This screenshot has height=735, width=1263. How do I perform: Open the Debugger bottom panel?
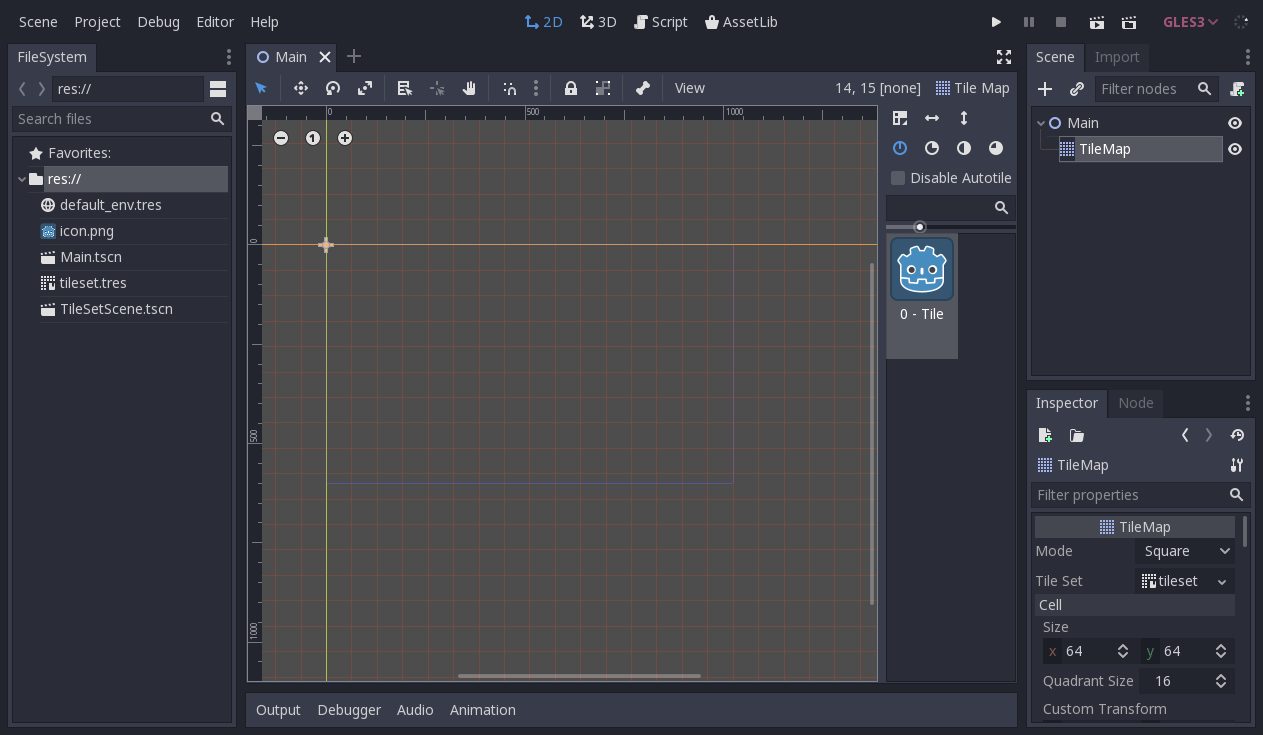point(349,710)
